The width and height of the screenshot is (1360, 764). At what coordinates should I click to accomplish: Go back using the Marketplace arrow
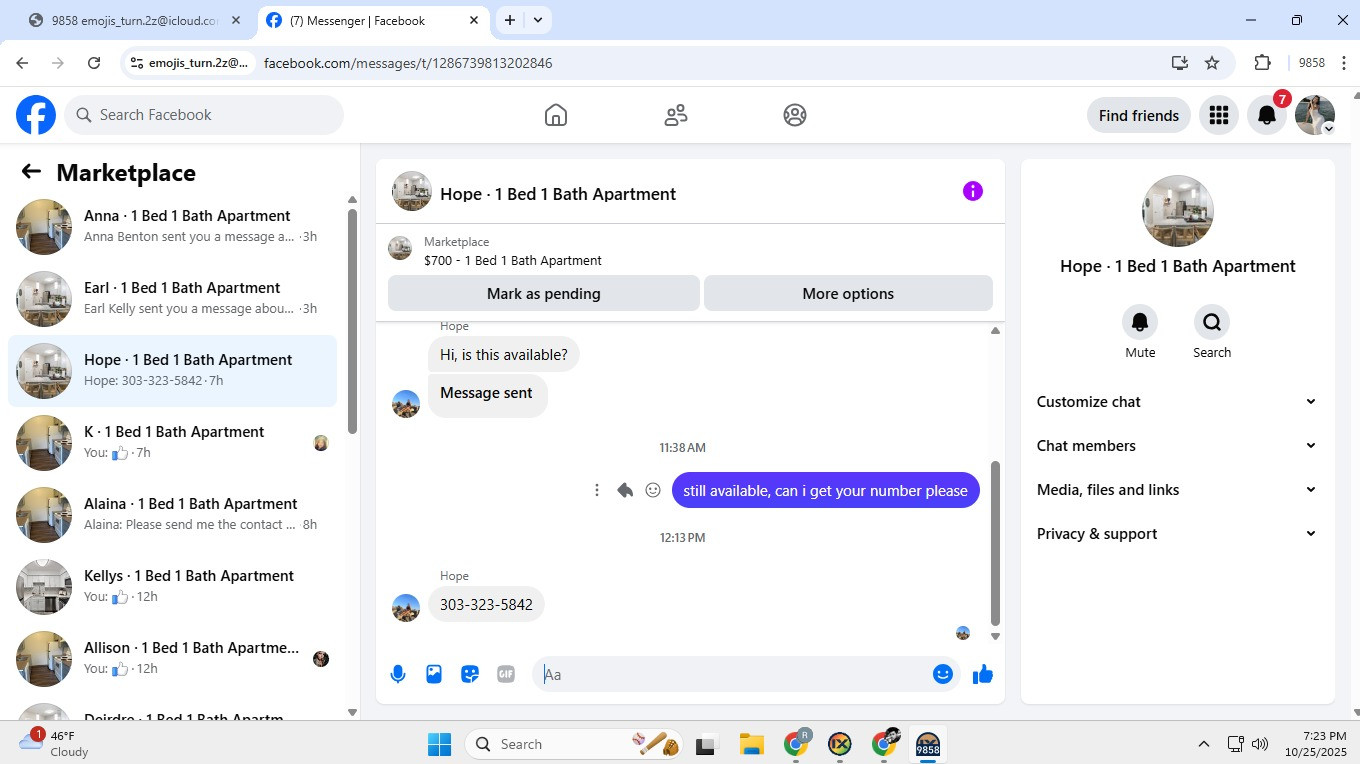coord(31,172)
